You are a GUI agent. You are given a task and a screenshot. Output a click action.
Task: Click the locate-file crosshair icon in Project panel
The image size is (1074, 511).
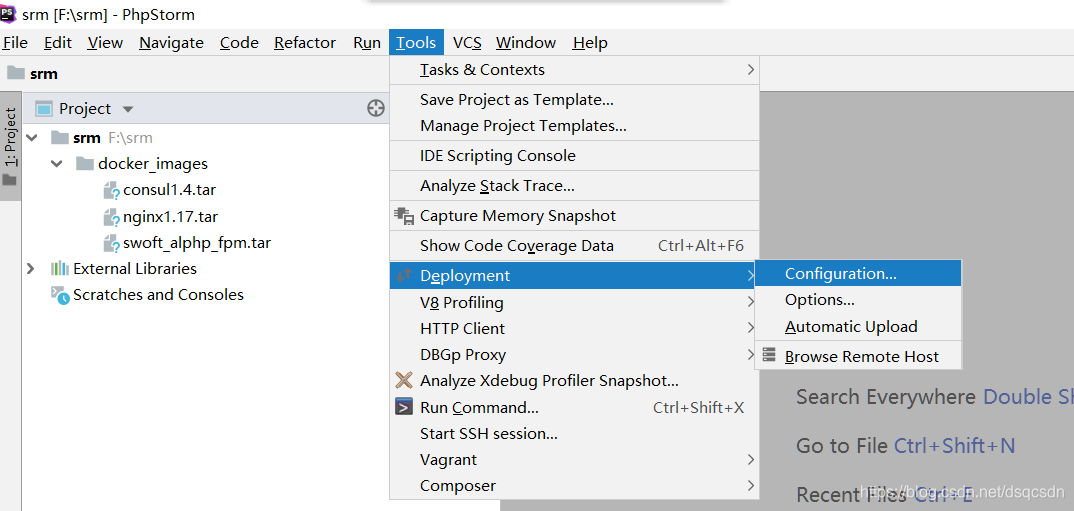point(375,108)
